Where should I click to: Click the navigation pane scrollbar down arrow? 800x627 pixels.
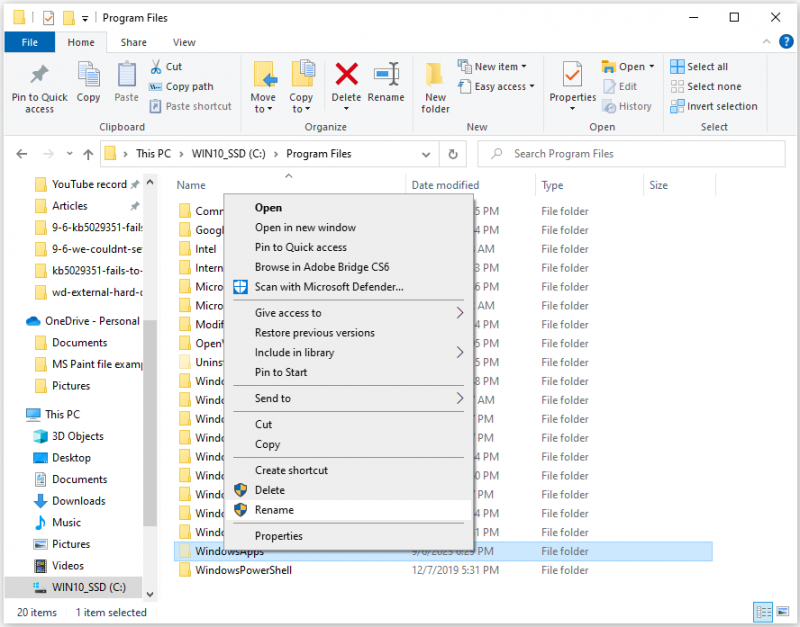pyautogui.click(x=149, y=594)
